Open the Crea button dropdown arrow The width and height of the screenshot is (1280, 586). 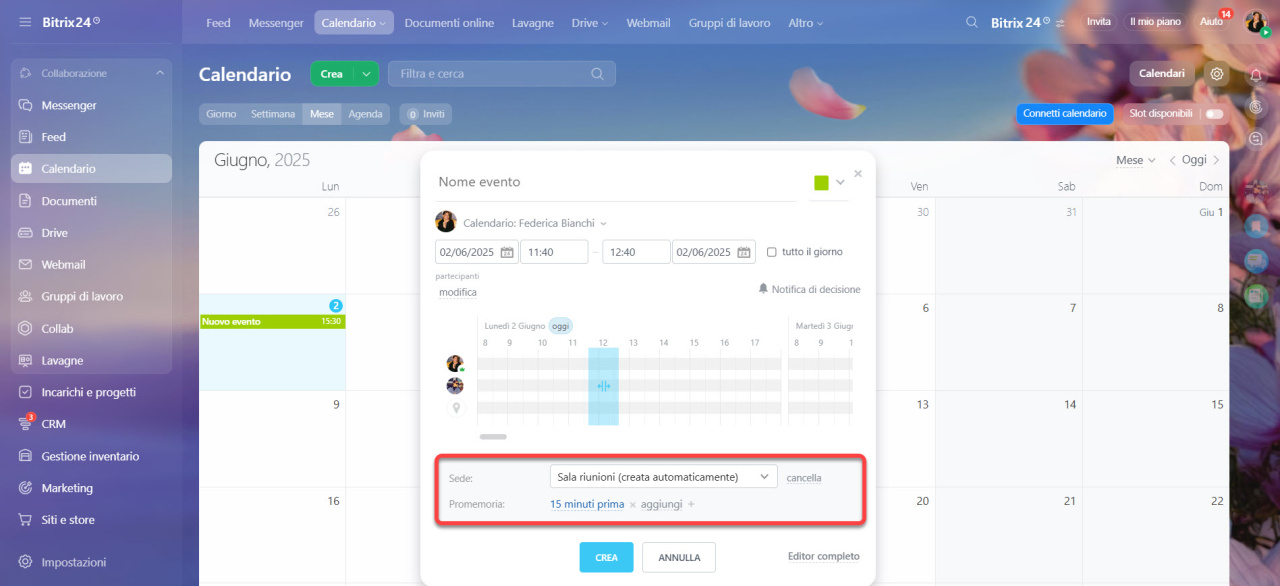click(x=367, y=74)
